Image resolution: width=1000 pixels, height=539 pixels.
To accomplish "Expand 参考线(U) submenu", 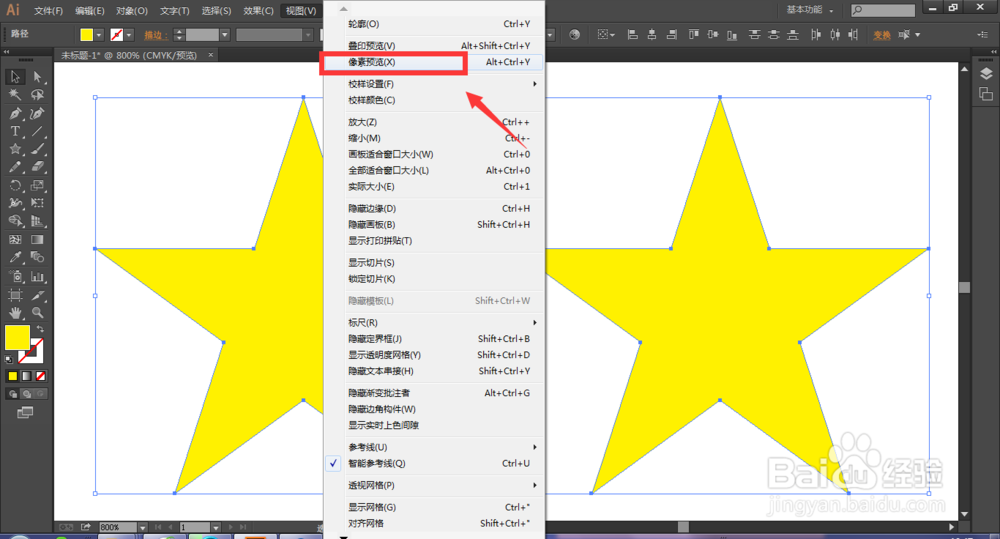I will 434,447.
